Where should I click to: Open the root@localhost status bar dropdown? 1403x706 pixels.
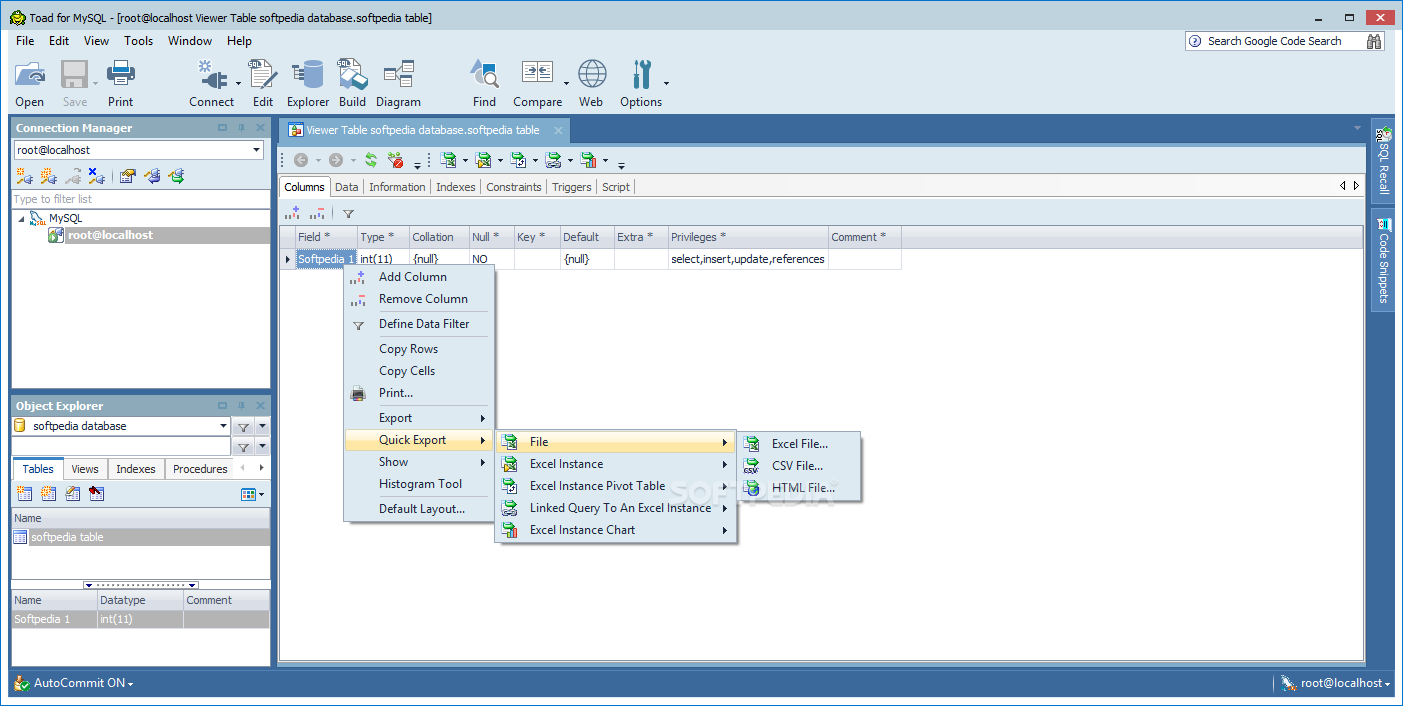(x=1337, y=683)
